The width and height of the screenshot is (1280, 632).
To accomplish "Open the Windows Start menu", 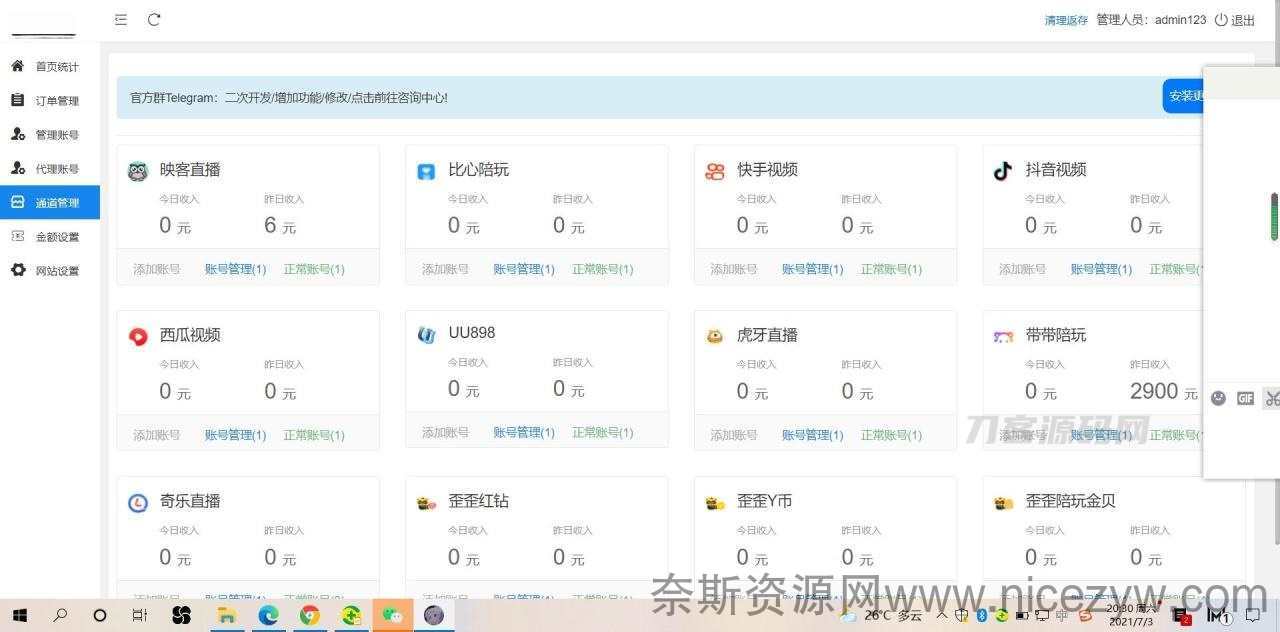I will pos(19,615).
